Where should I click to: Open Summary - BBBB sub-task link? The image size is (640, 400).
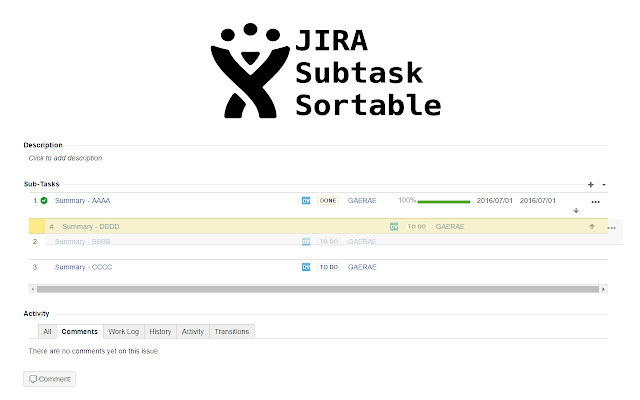click(82, 242)
